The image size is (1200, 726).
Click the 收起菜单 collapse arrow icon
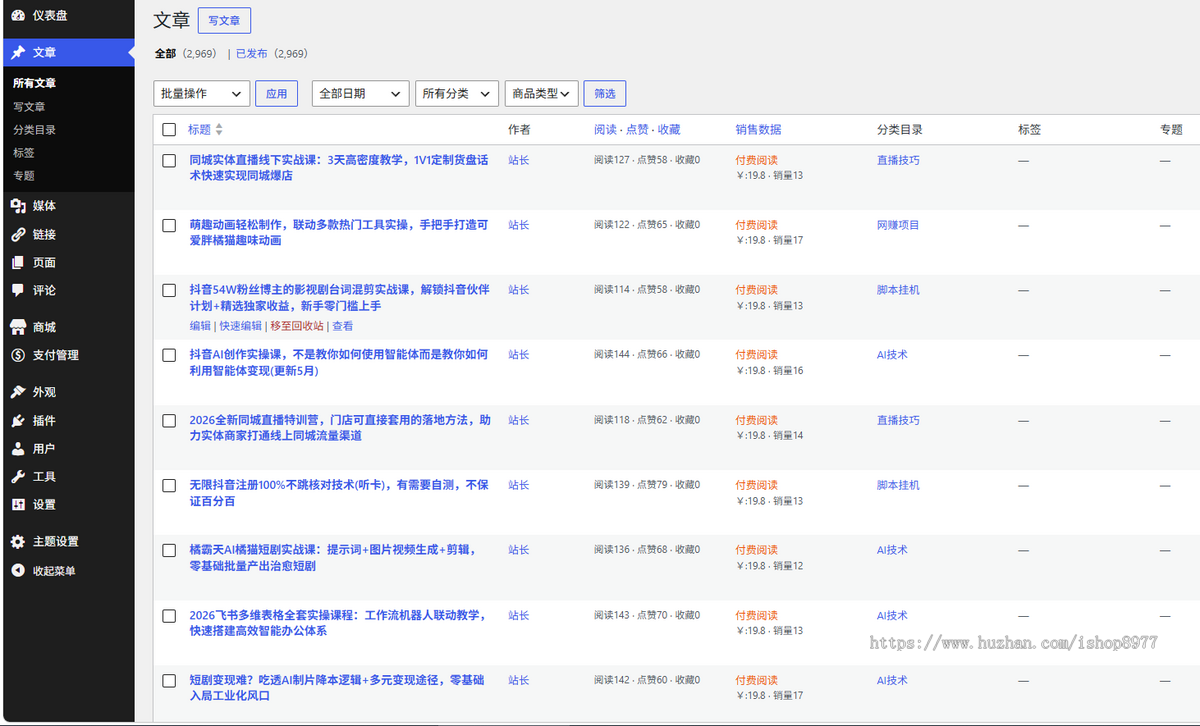tap(18, 570)
